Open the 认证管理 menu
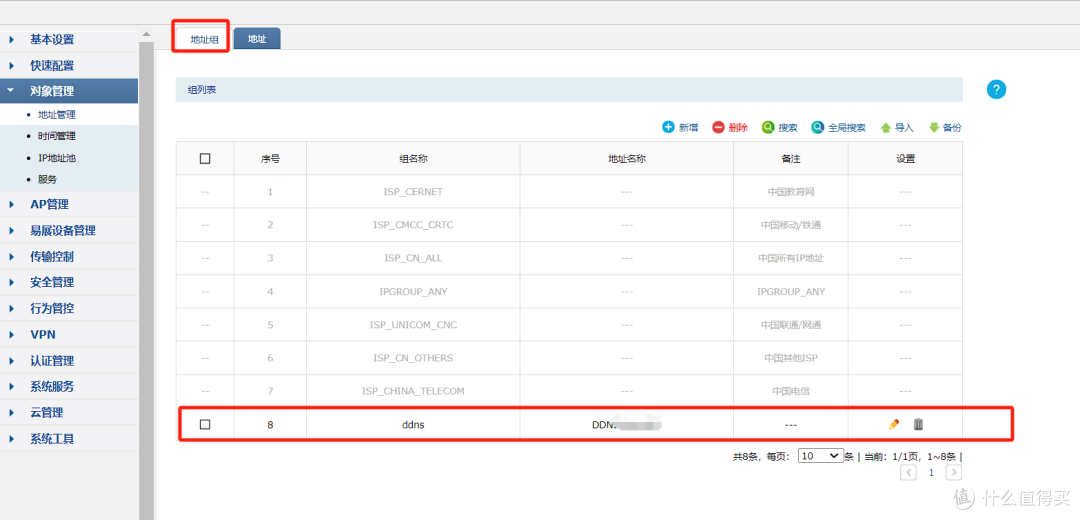Image resolution: width=1080 pixels, height=520 pixels. pos(69,361)
